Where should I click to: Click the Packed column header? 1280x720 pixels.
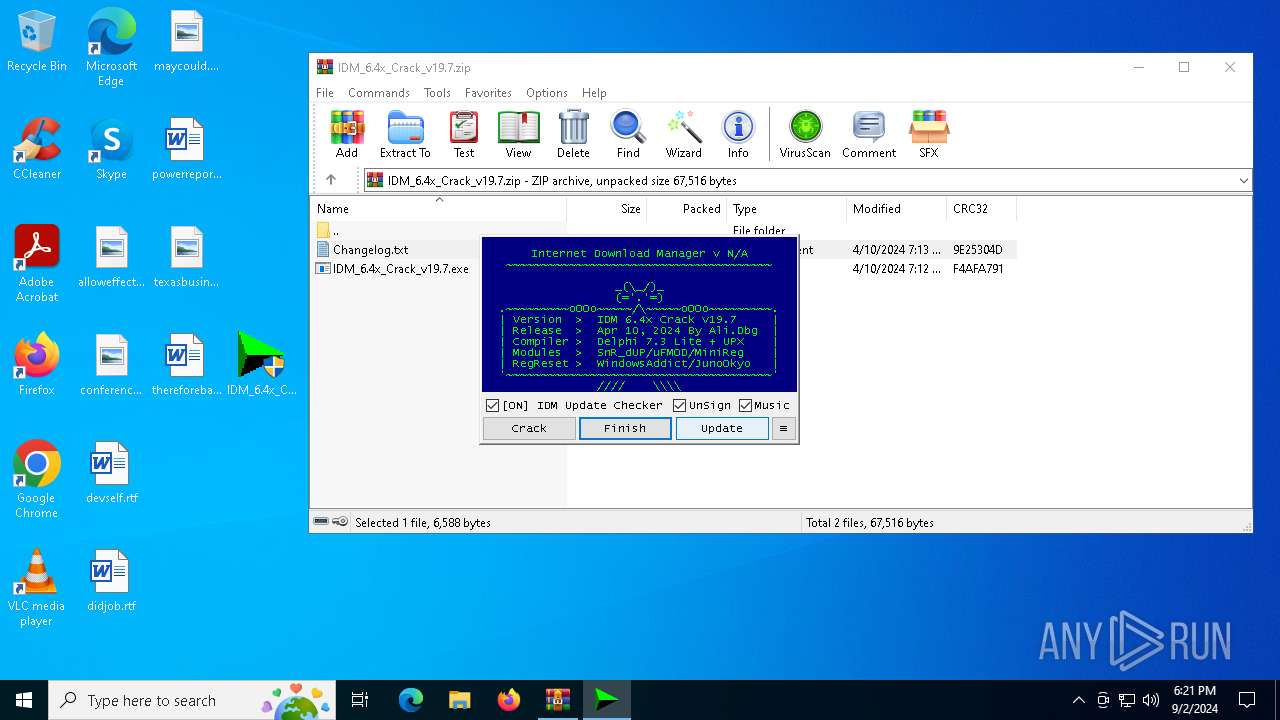click(x=687, y=209)
